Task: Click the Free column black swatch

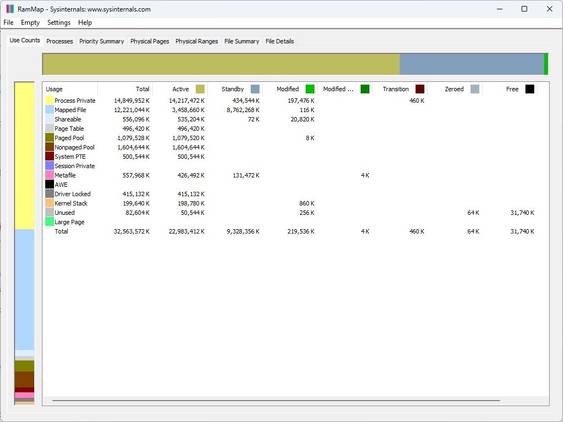Action: click(530, 89)
